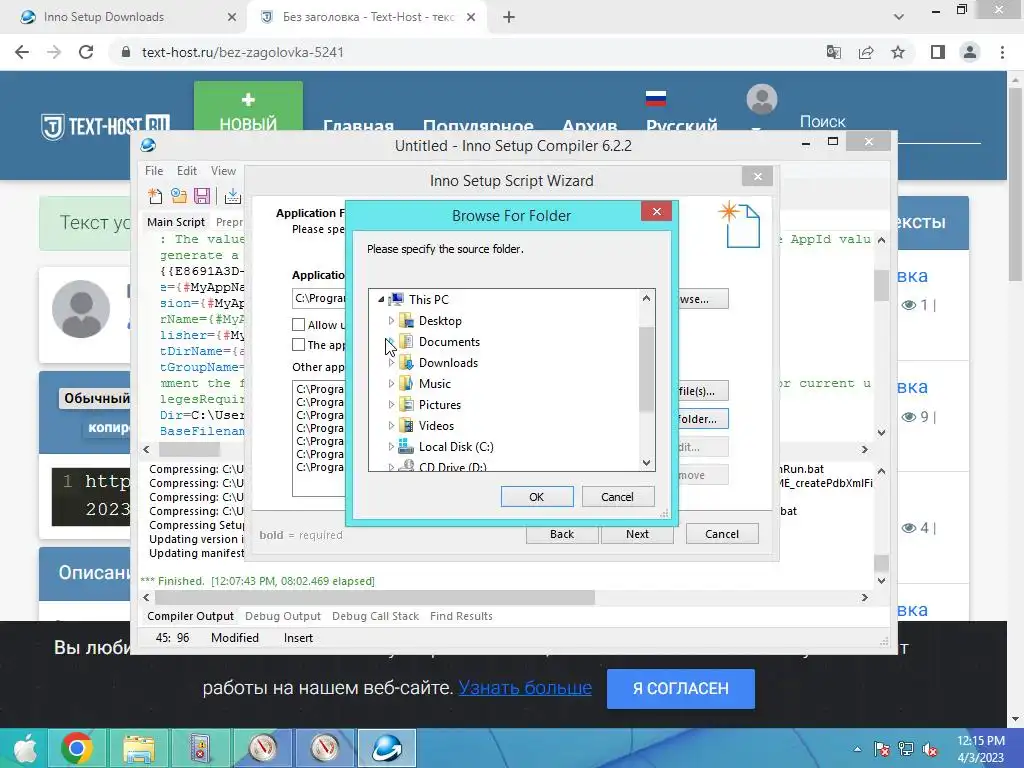
Task: Click the 'Я СОГЛАСЕН' cookie button
Action: point(680,688)
